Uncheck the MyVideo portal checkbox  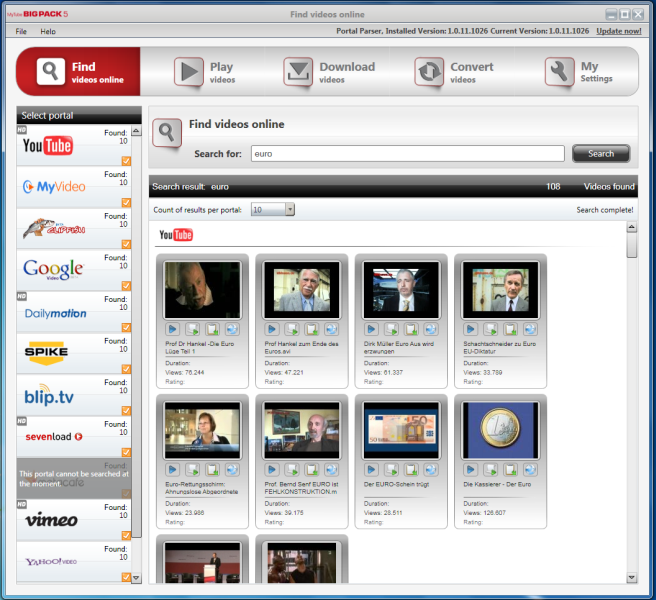[x=126, y=203]
